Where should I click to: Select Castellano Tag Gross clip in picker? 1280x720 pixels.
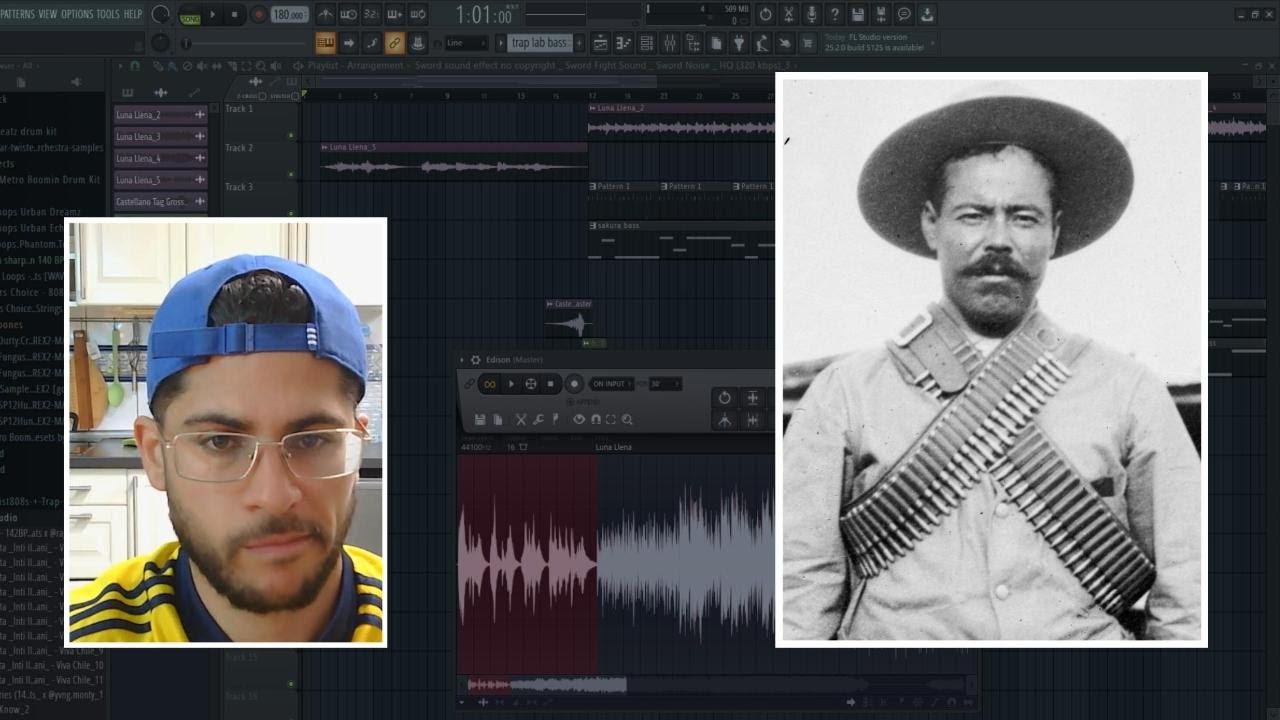coord(160,202)
